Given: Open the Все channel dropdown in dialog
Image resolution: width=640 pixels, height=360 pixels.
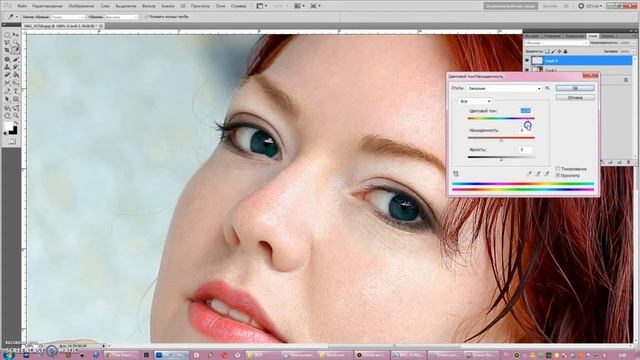Looking at the screenshot, I should click(x=476, y=101).
